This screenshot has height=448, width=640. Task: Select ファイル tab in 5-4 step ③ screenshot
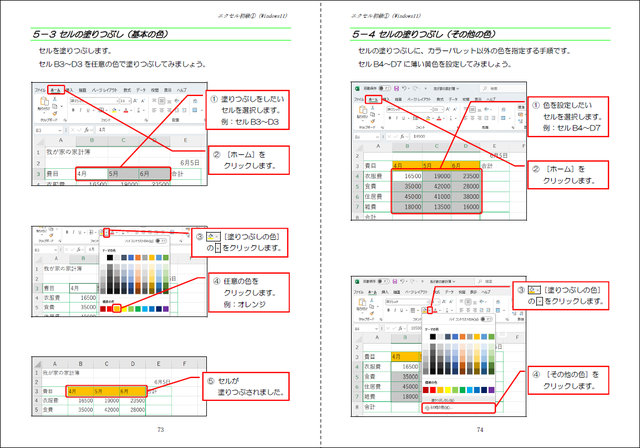pyautogui.click(x=359, y=292)
